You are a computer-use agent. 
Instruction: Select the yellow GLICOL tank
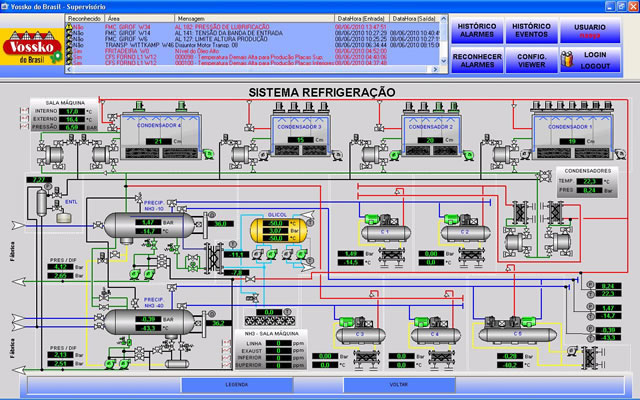(279, 231)
